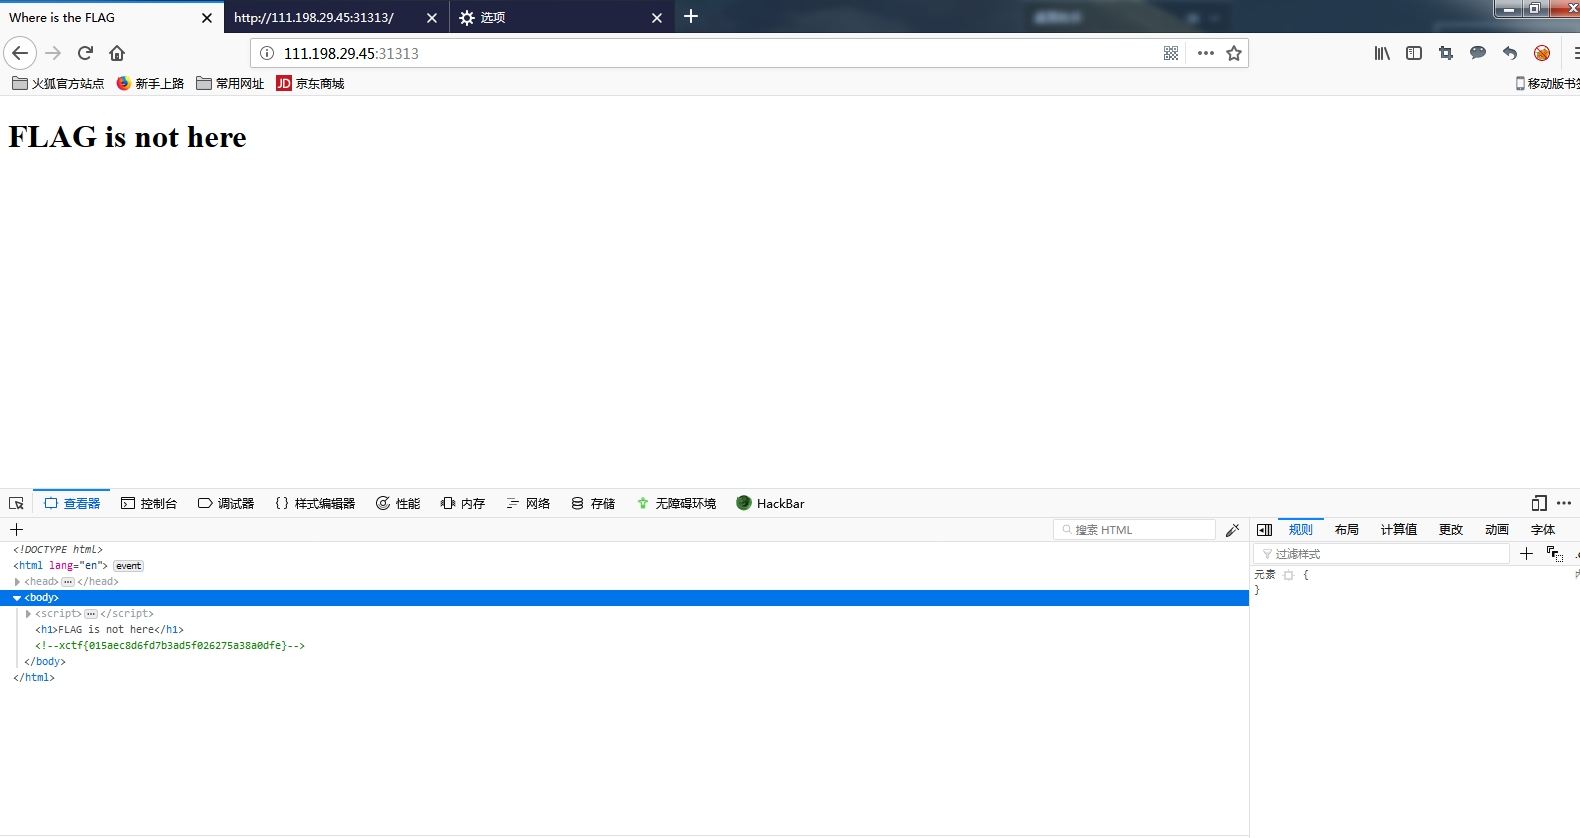Activate the element picker in DevTools
The image size is (1580, 838).
tap(16, 503)
